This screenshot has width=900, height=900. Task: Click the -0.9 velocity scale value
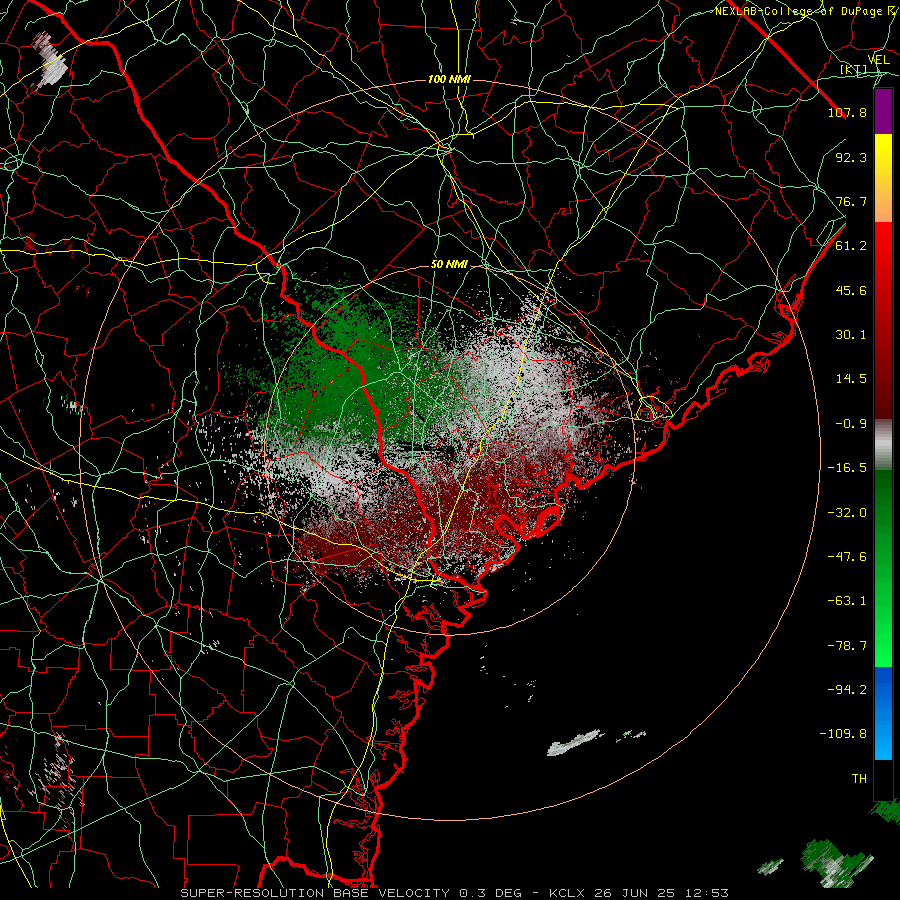click(x=851, y=424)
